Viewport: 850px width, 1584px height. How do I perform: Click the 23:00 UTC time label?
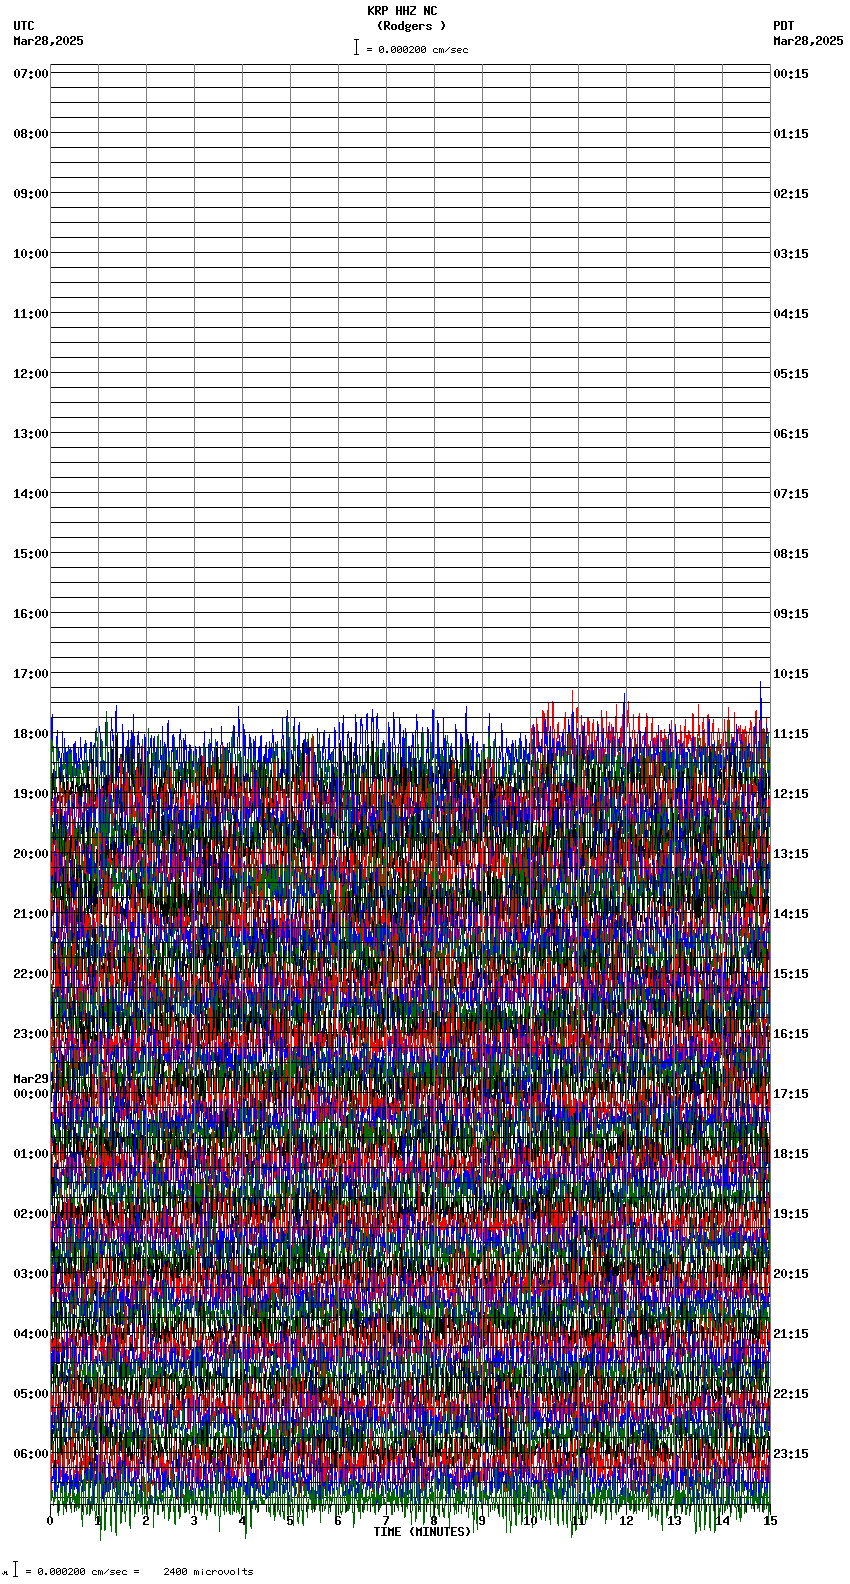pos(31,1034)
